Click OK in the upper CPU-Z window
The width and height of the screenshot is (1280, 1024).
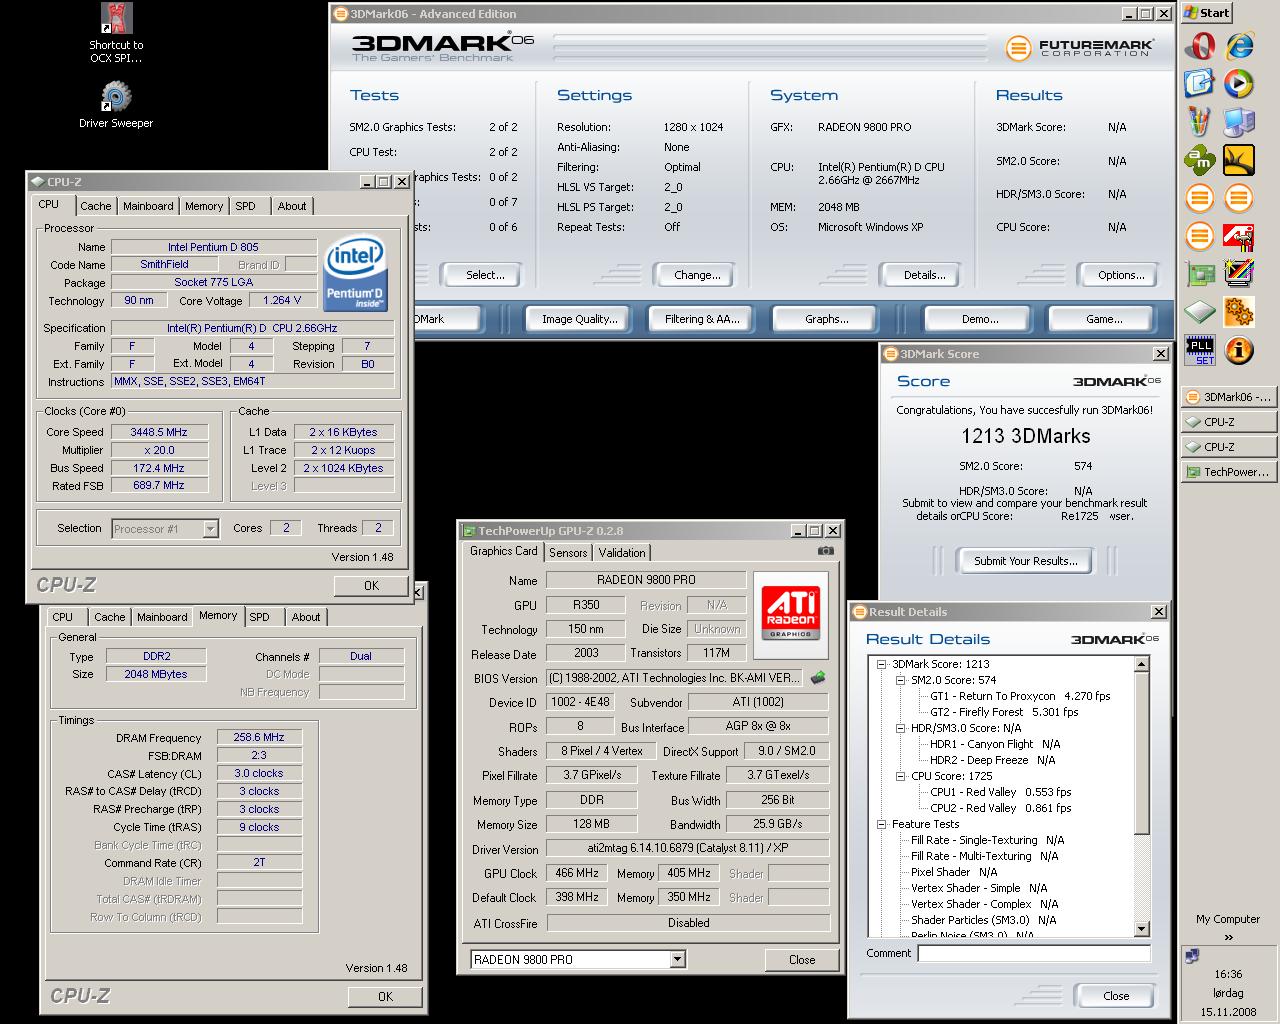tap(371, 586)
